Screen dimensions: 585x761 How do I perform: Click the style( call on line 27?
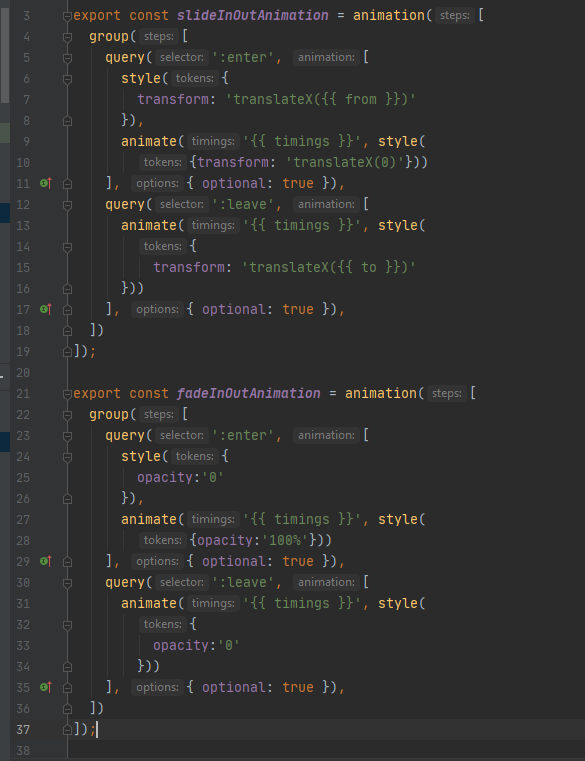click(x=401, y=519)
